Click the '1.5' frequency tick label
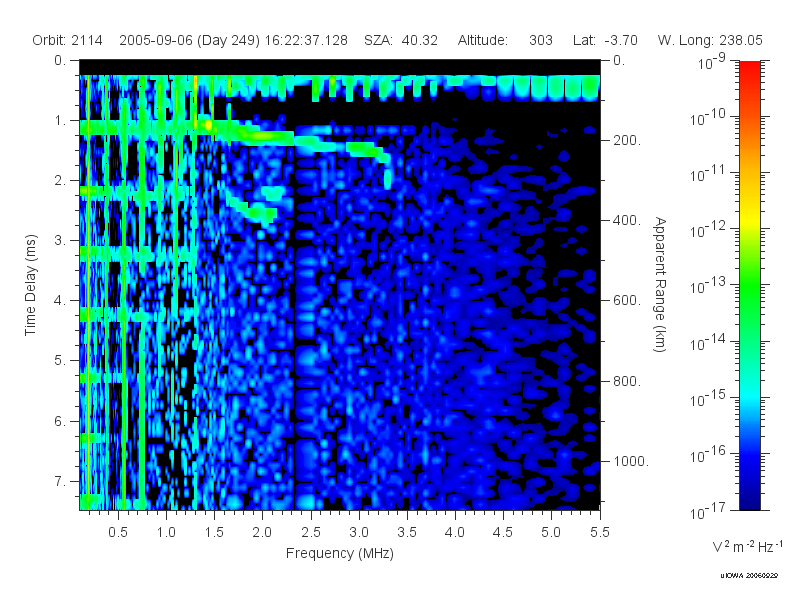The image size is (800, 600). [x=214, y=533]
